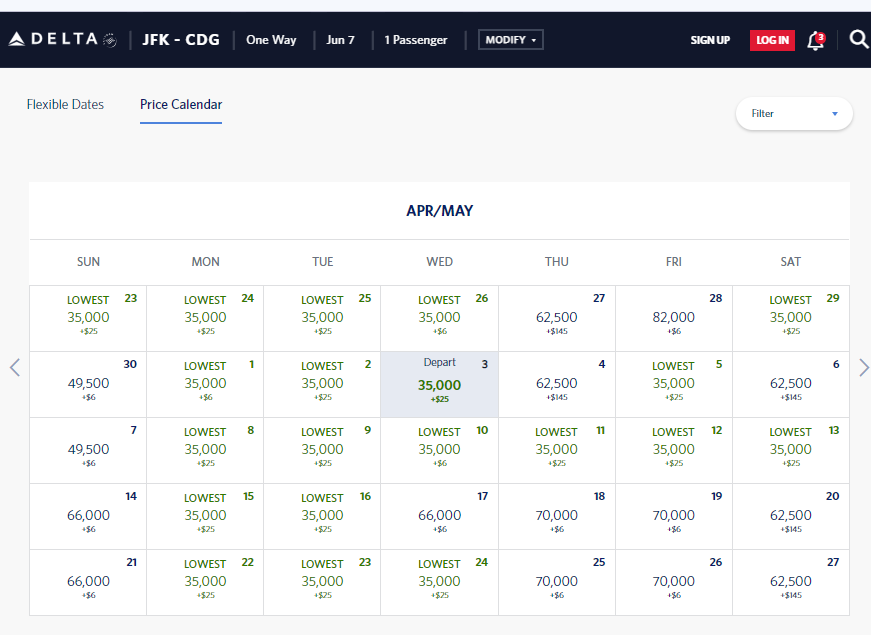Click the LOG IN button
Screen dimensions: 871x635
pos(772,40)
